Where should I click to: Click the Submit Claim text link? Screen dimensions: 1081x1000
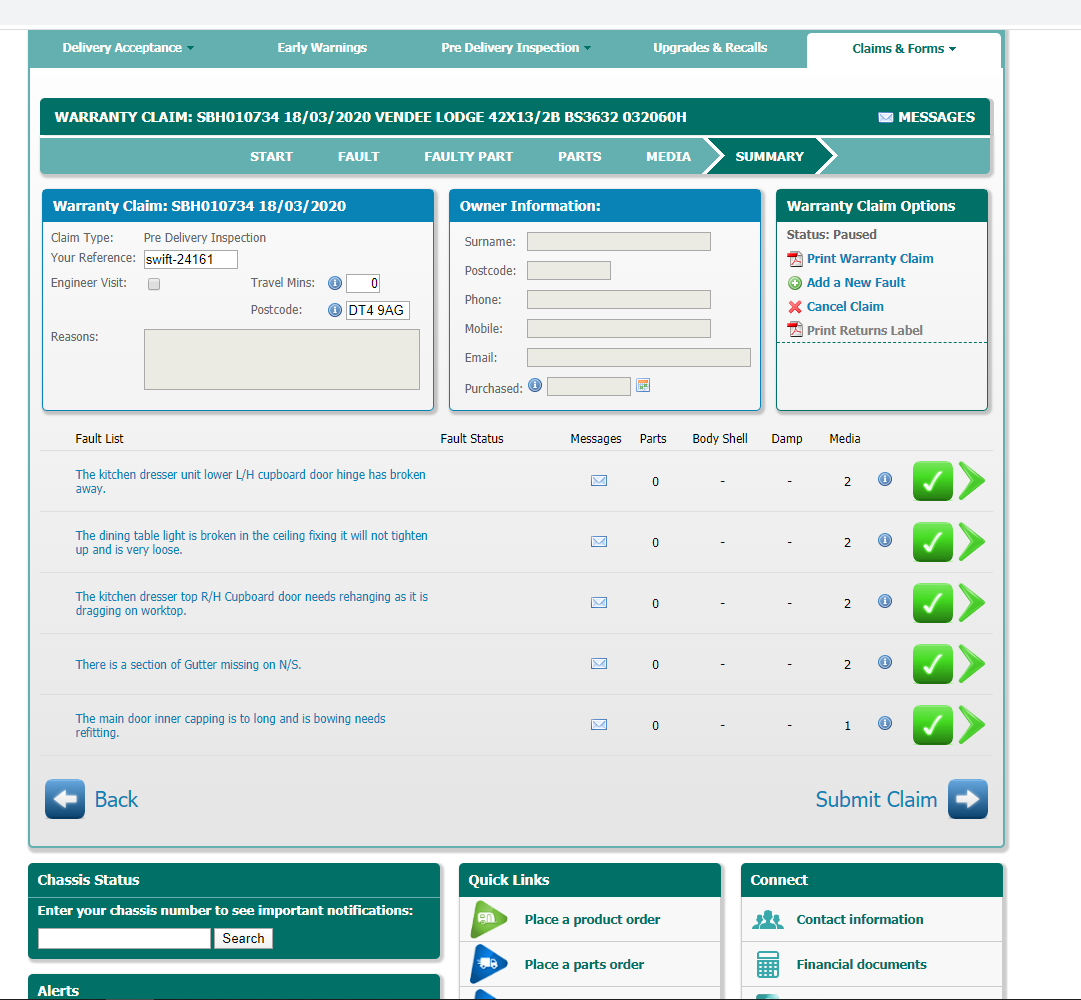coord(876,799)
